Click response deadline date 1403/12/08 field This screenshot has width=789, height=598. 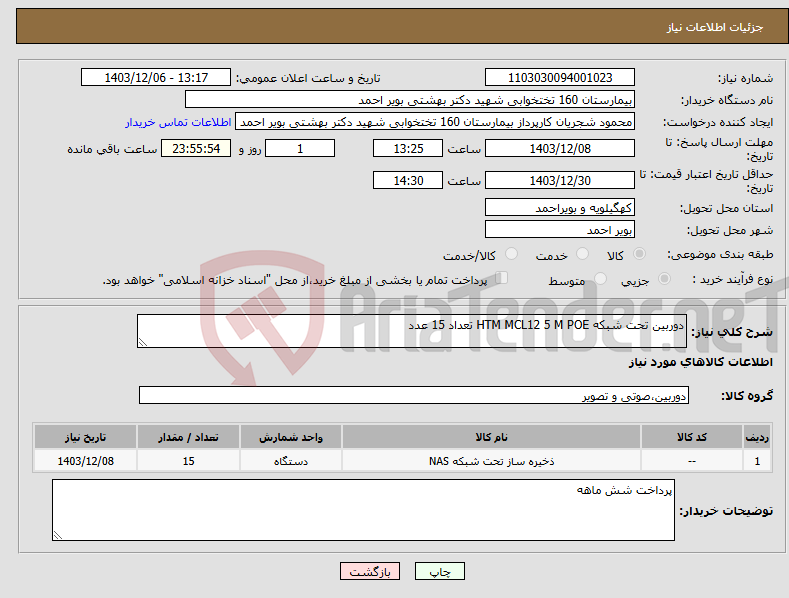tap(560, 148)
